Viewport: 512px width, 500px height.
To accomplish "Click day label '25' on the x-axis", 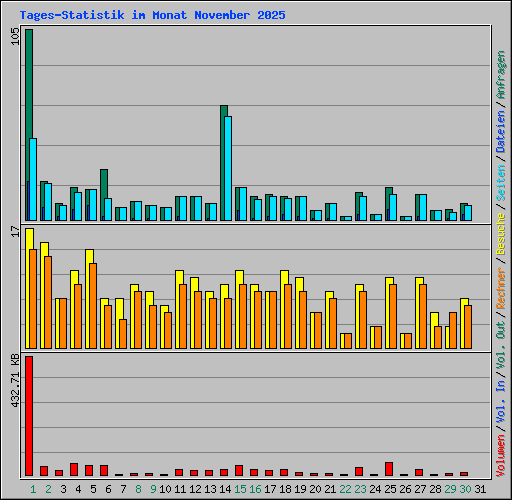I will pos(390,489).
